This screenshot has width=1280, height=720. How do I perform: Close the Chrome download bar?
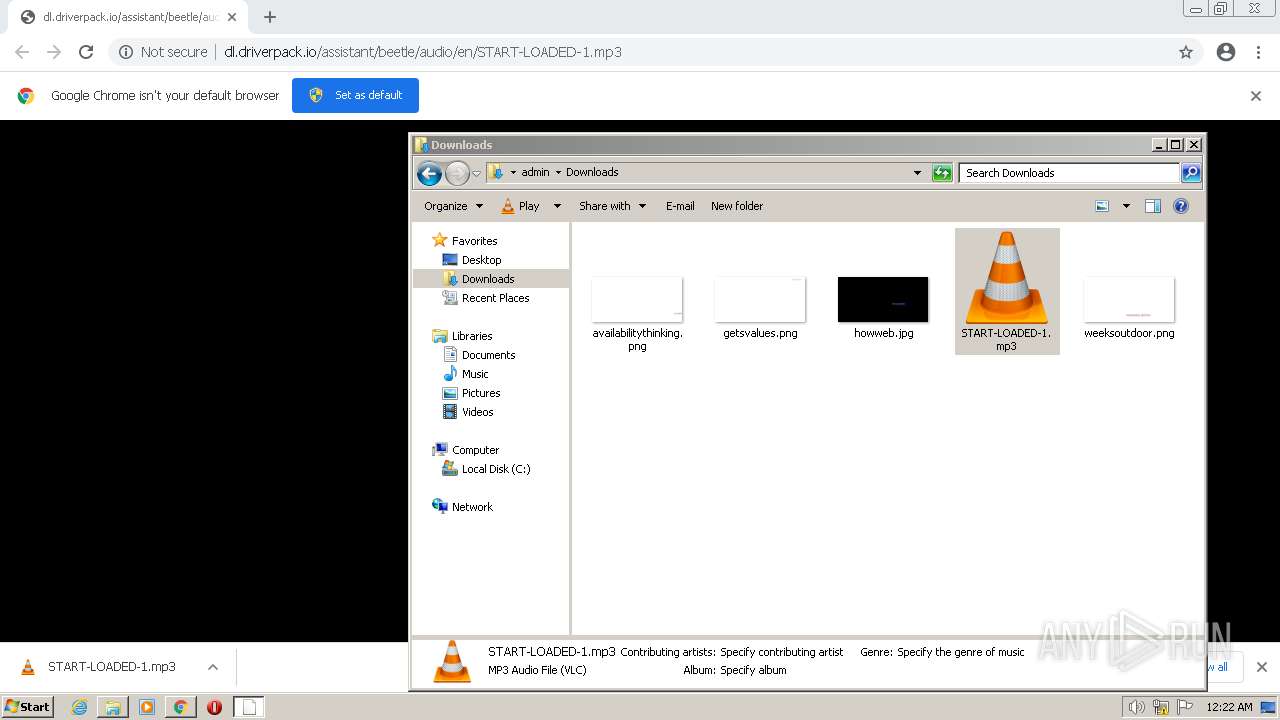pos(1261,667)
